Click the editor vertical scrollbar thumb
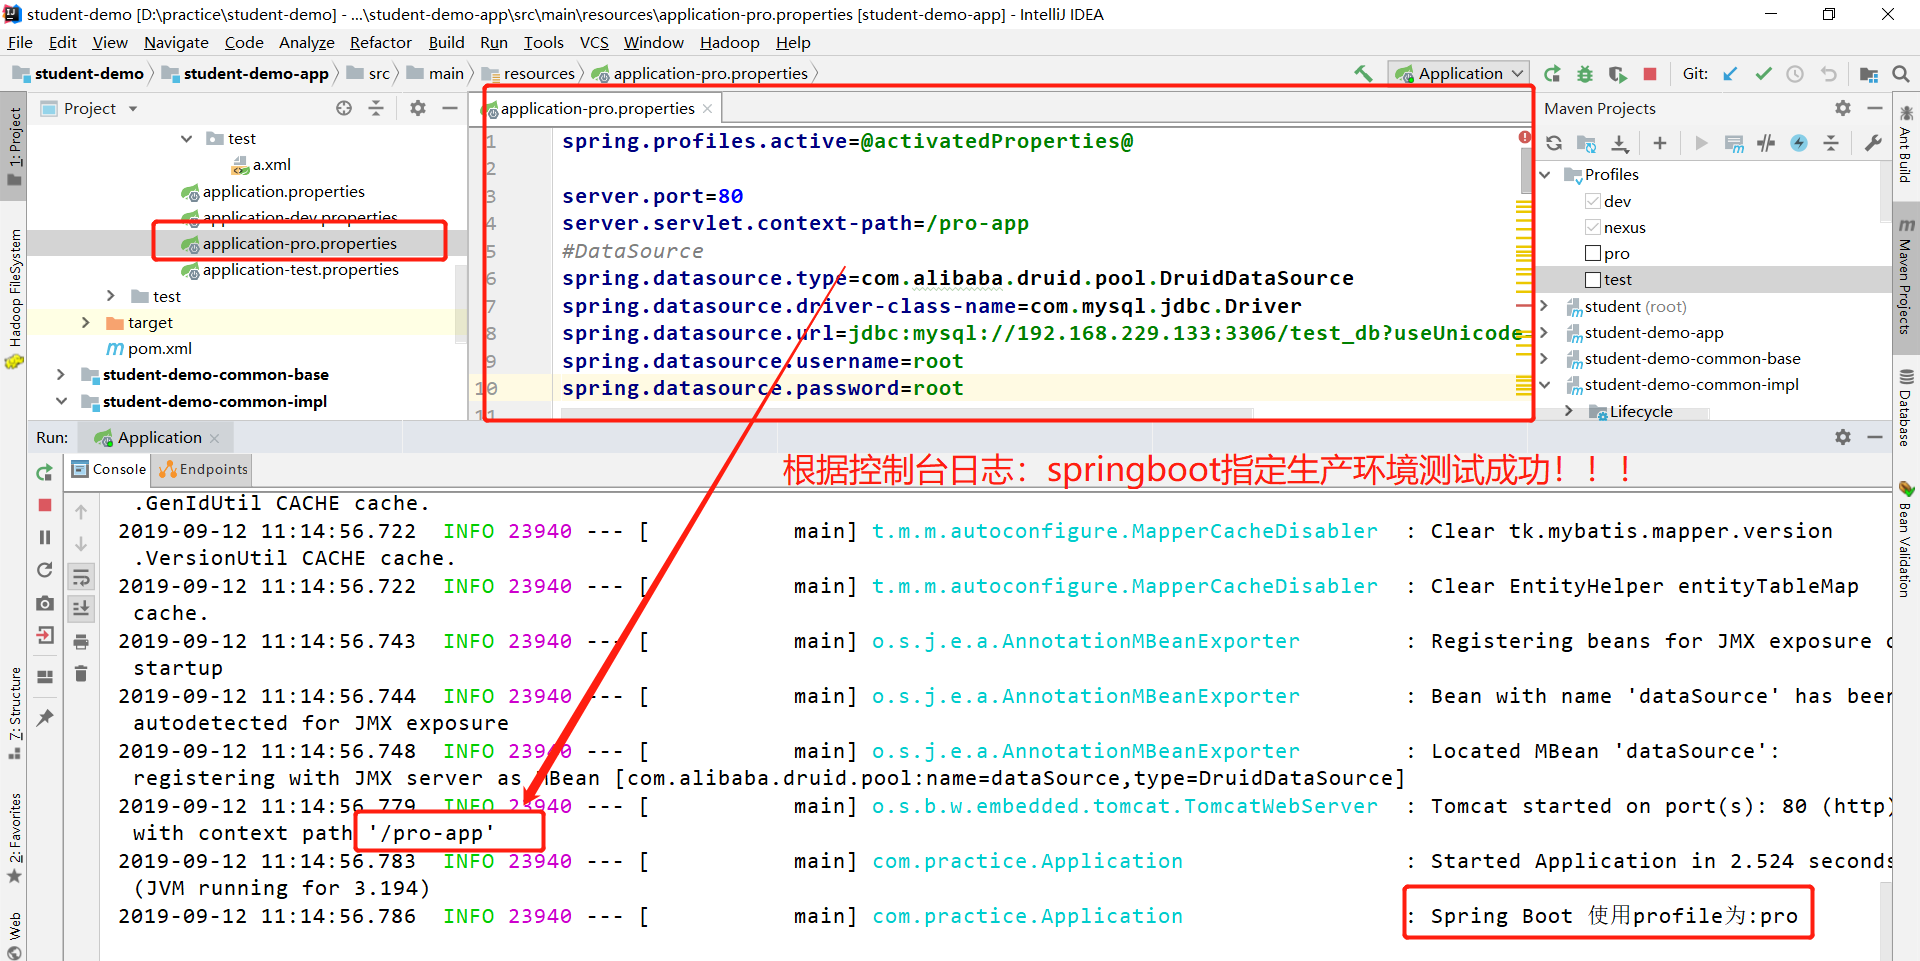 point(1525,170)
